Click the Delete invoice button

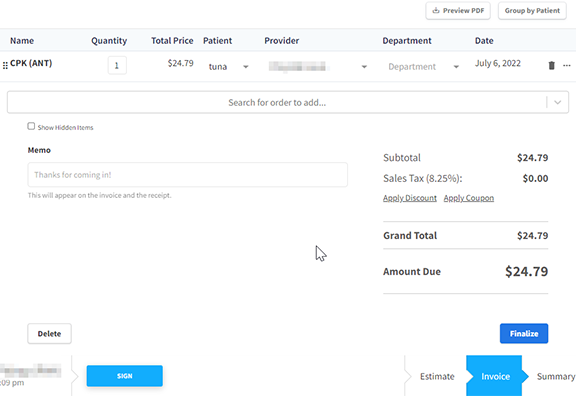tap(49, 334)
